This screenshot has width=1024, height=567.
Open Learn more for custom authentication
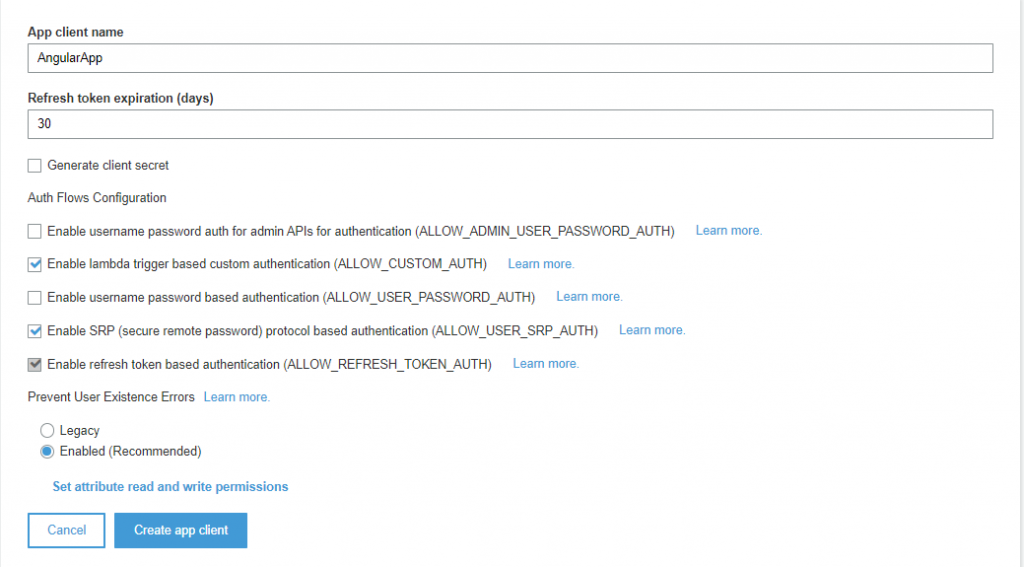click(x=541, y=264)
